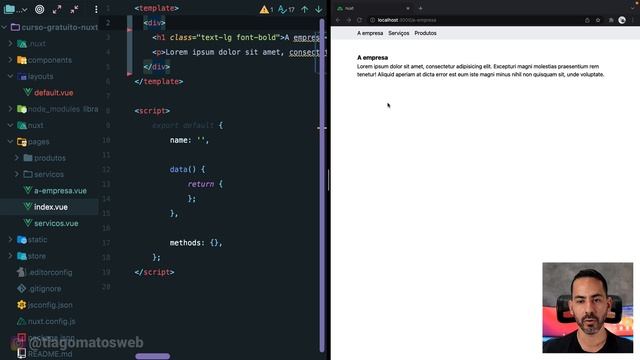Click the 'A empresa' page heading
Screen dimensions: 640x360
[372, 58]
